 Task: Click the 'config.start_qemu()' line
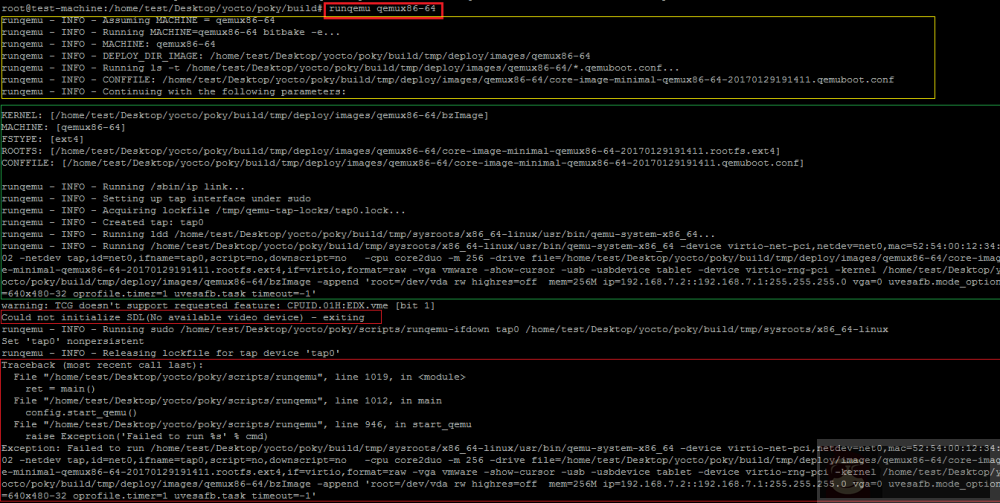pos(81,412)
